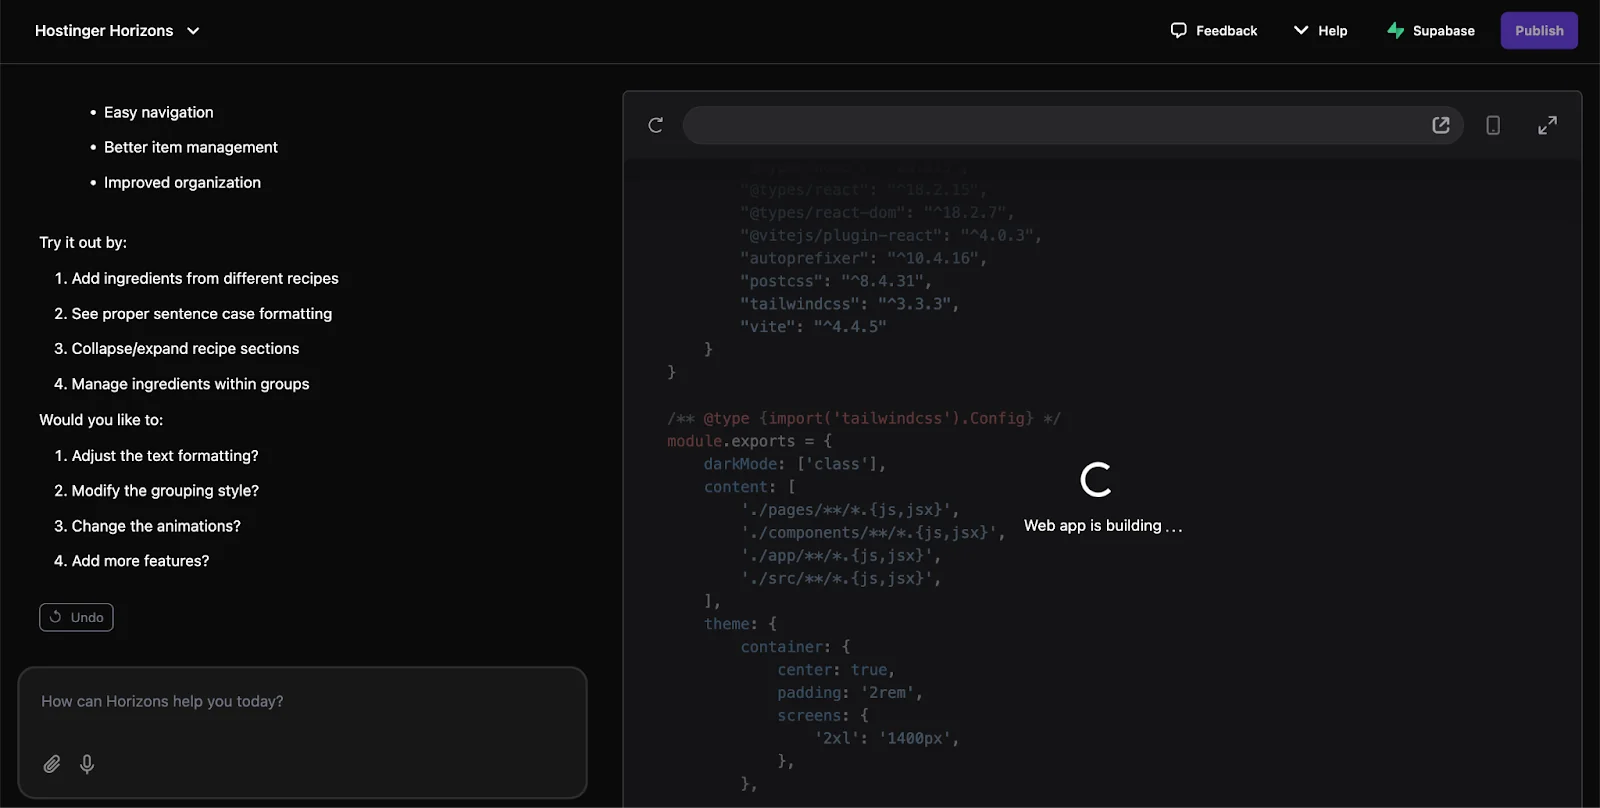Screen dimensions: 1600x808
Task: Activate microphone voice input
Action: [x=87, y=764]
